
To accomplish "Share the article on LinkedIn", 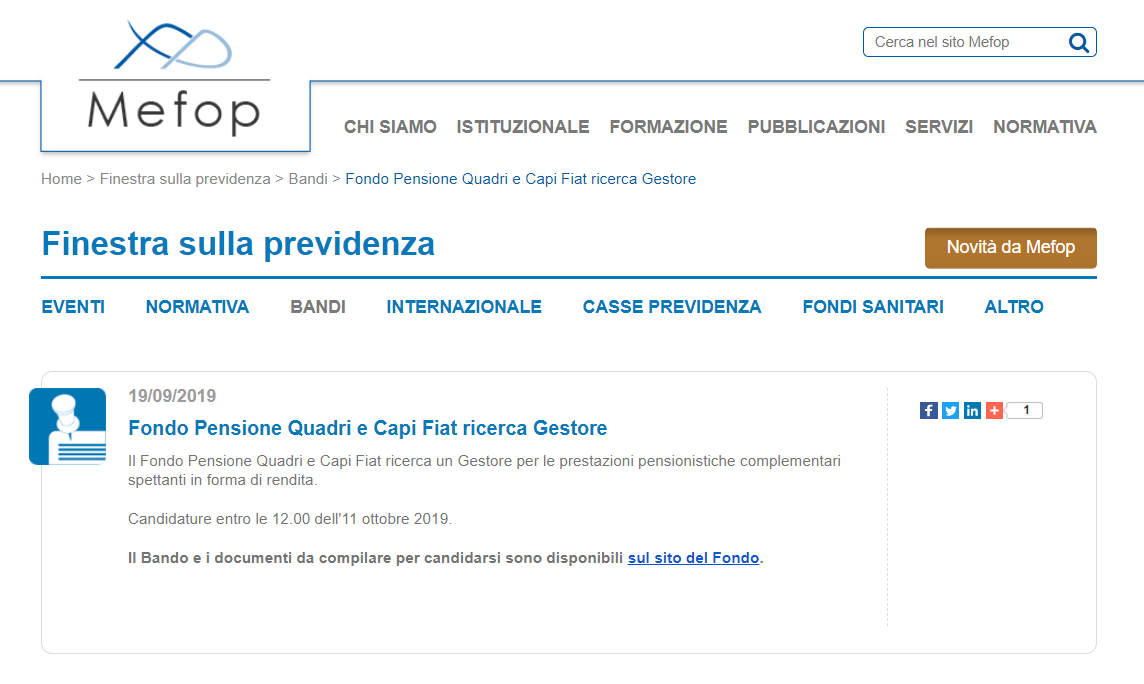I will click(x=972, y=411).
